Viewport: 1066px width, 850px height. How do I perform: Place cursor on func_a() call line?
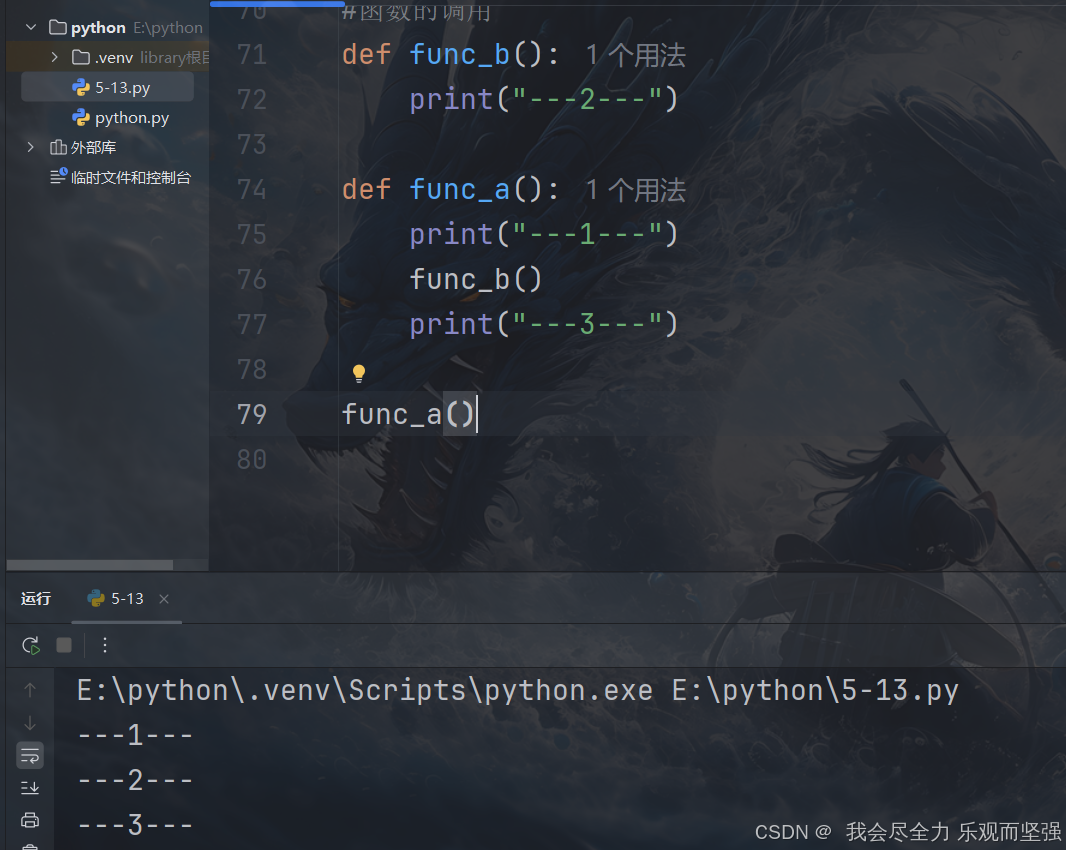pos(408,414)
